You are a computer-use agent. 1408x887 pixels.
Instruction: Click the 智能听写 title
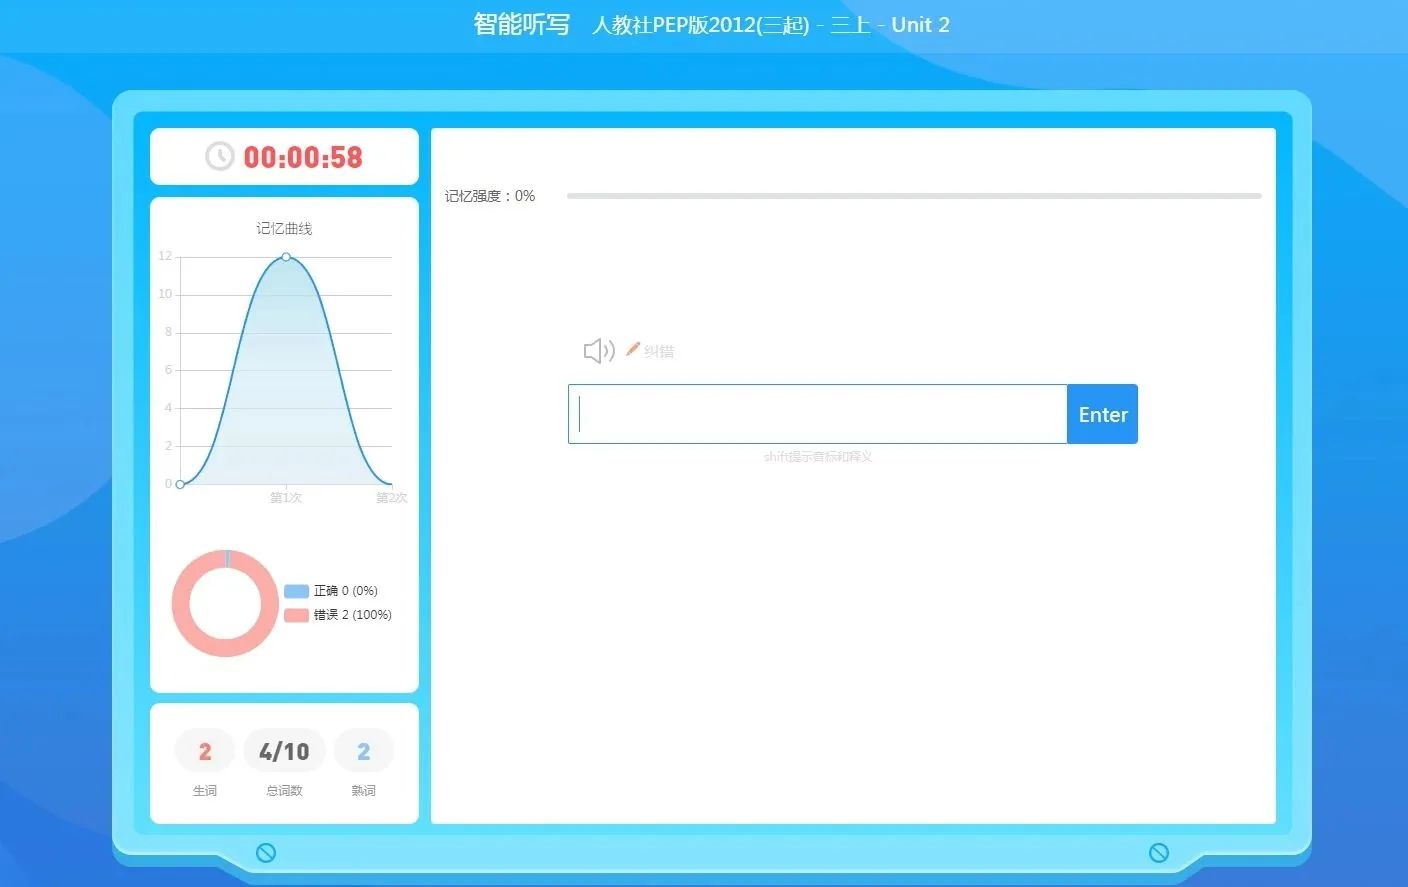(522, 24)
